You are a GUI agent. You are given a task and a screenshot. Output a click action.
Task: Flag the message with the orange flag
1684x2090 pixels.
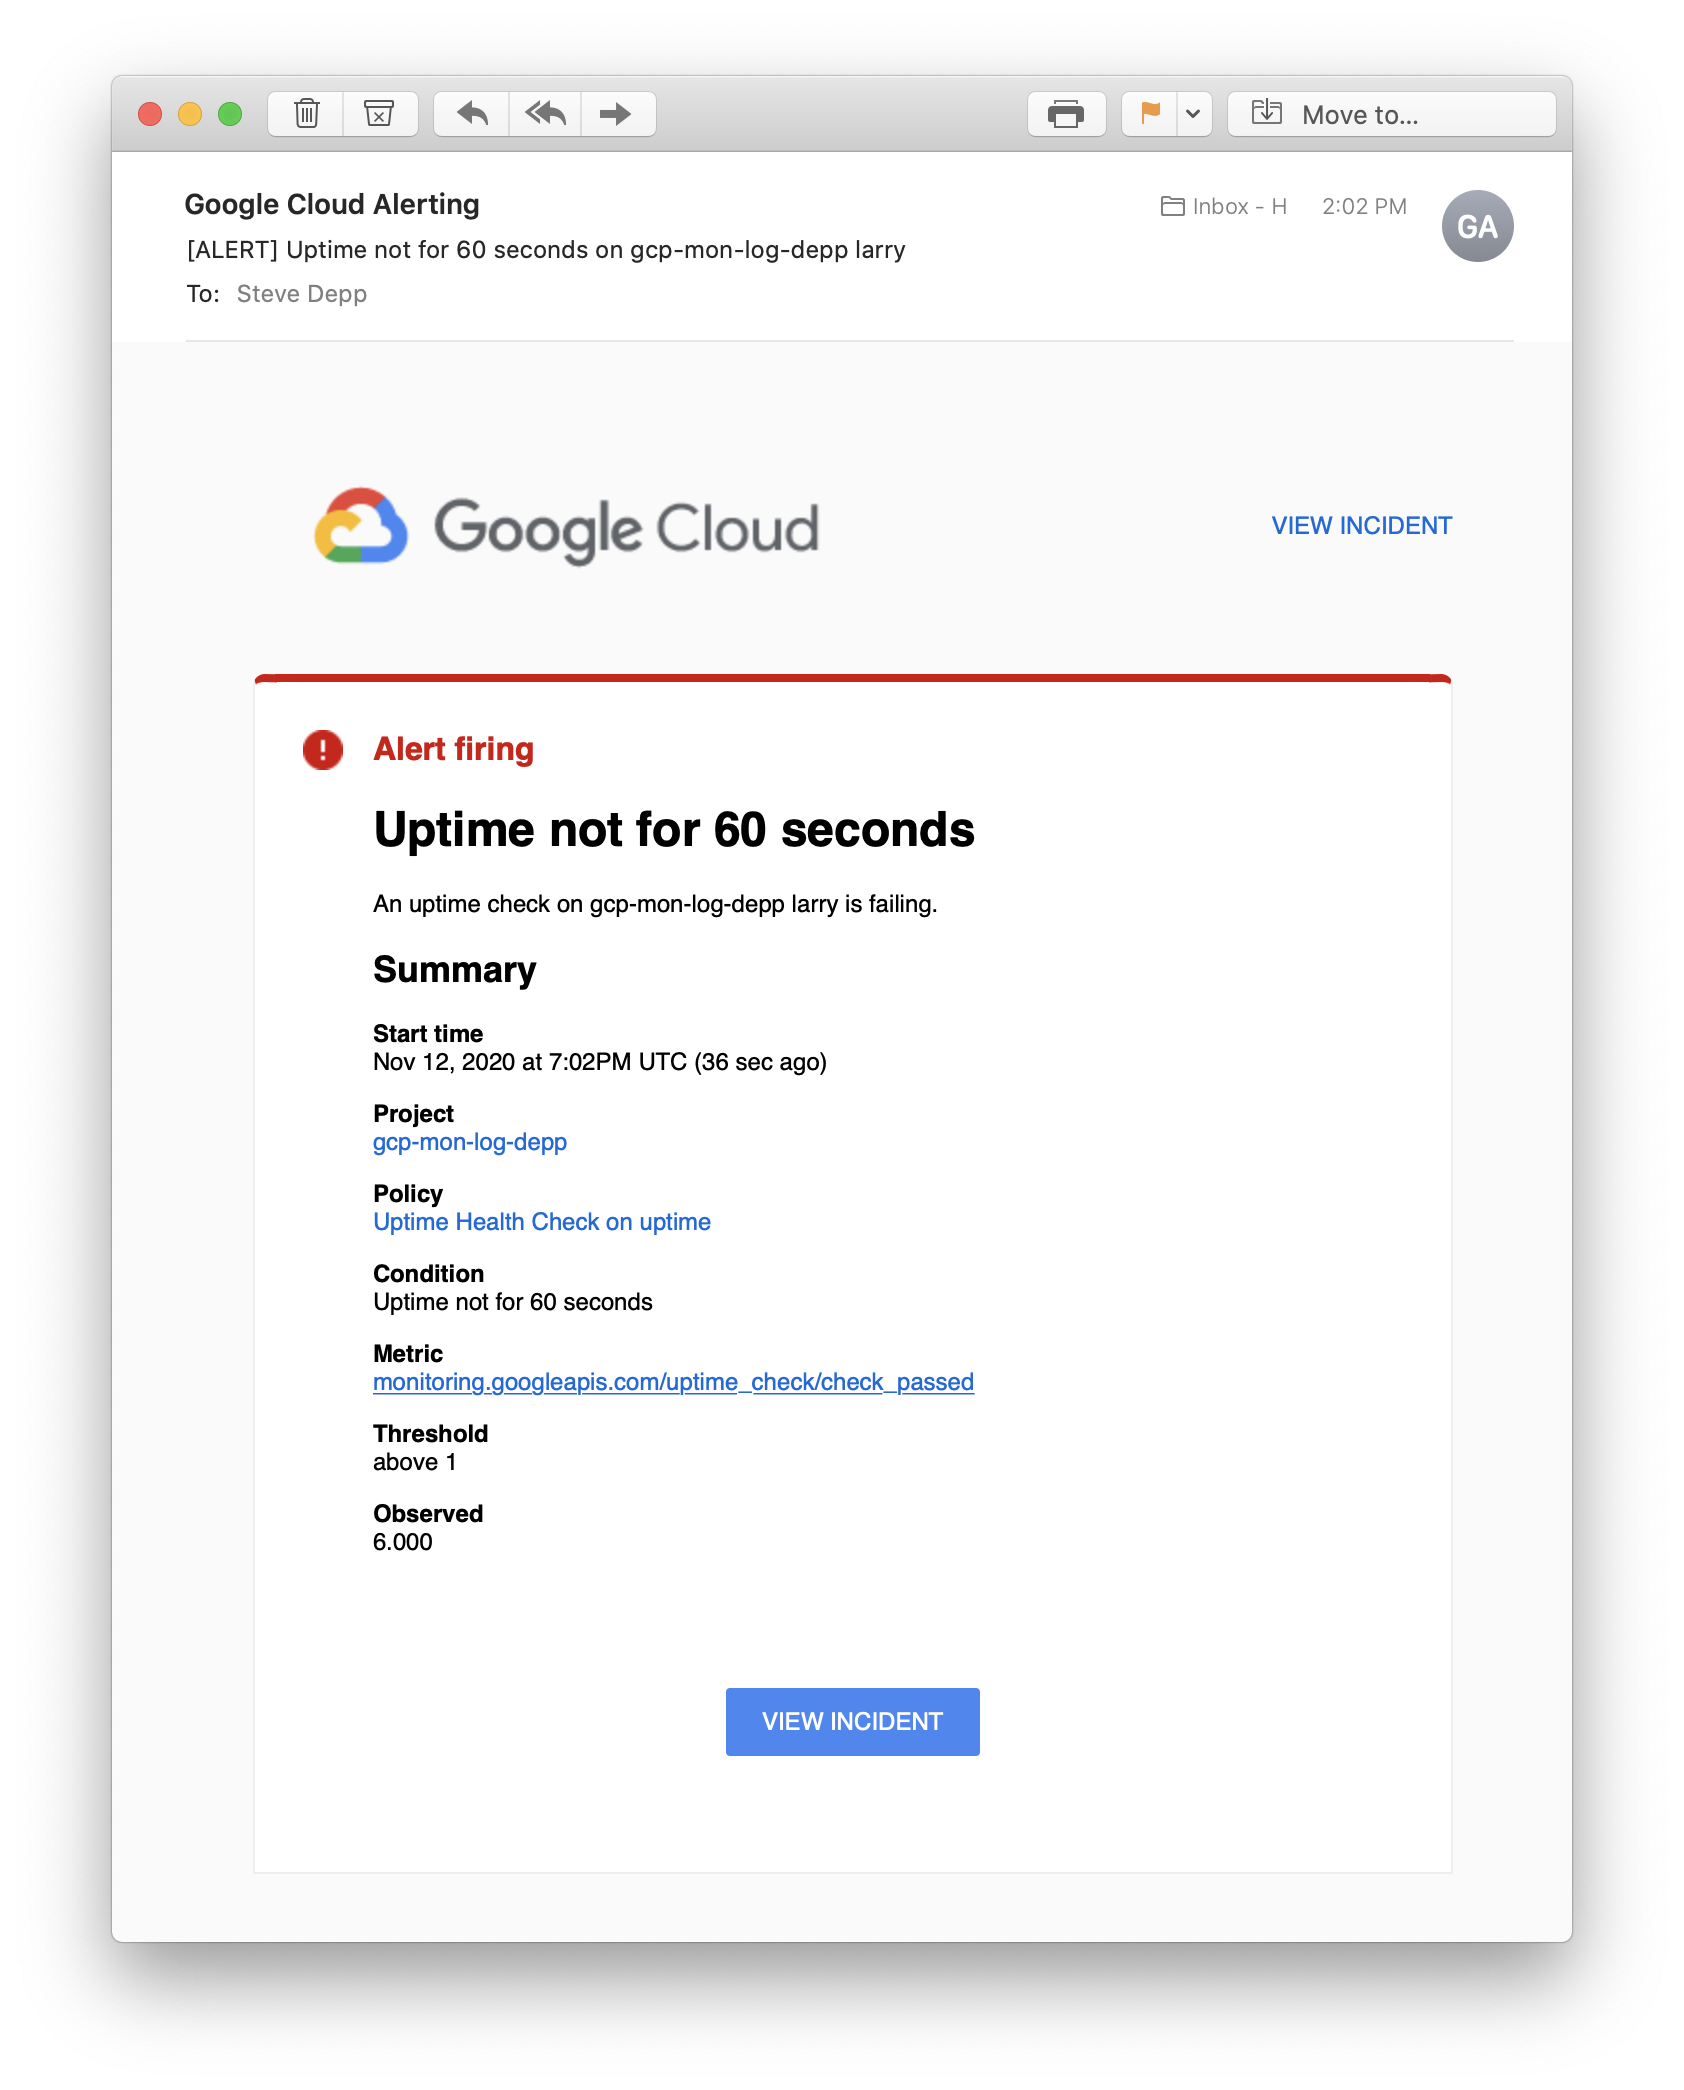point(1148,113)
